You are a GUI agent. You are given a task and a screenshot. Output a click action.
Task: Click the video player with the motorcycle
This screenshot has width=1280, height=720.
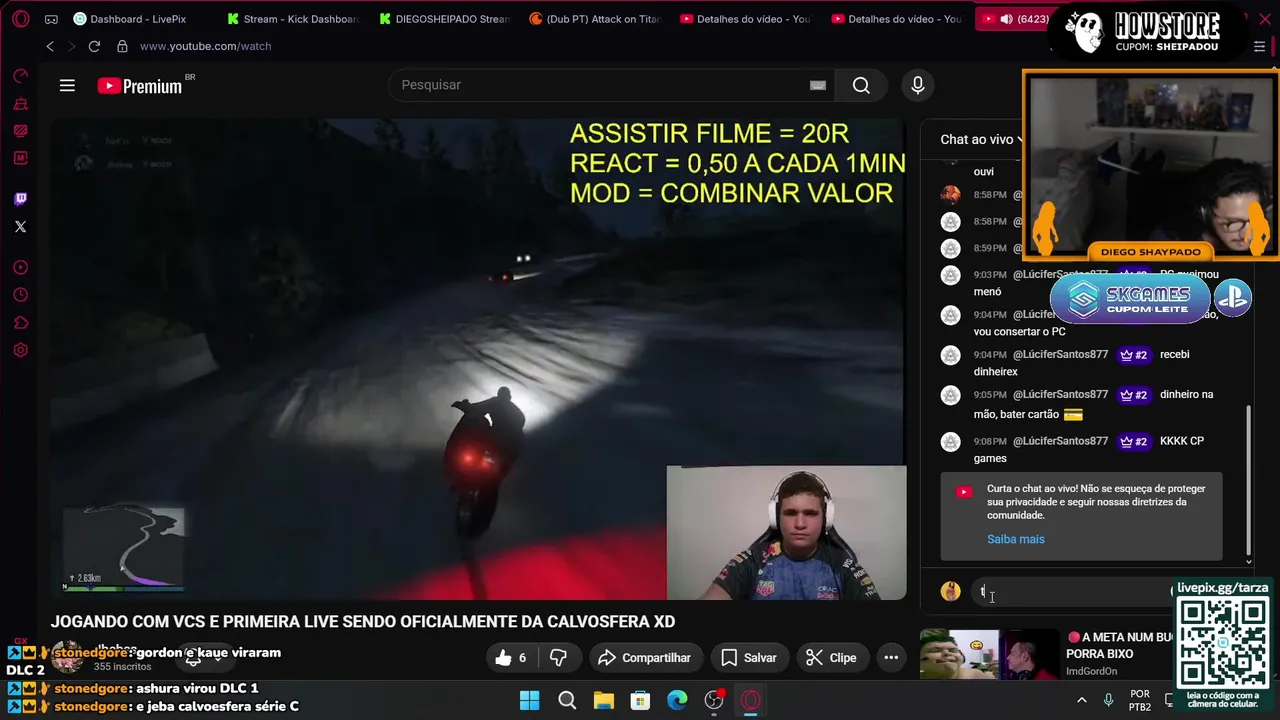coord(479,360)
